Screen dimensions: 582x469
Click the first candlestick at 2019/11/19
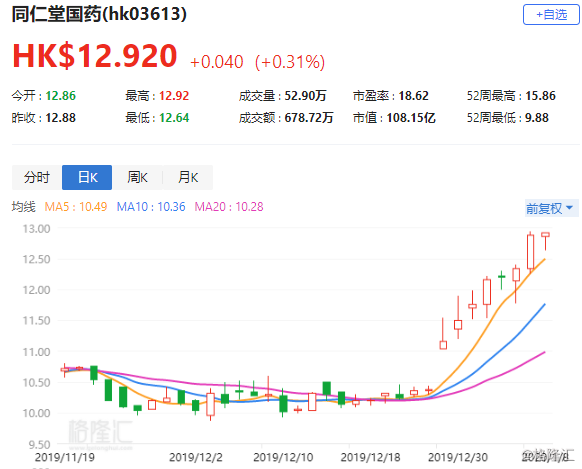(x=65, y=370)
